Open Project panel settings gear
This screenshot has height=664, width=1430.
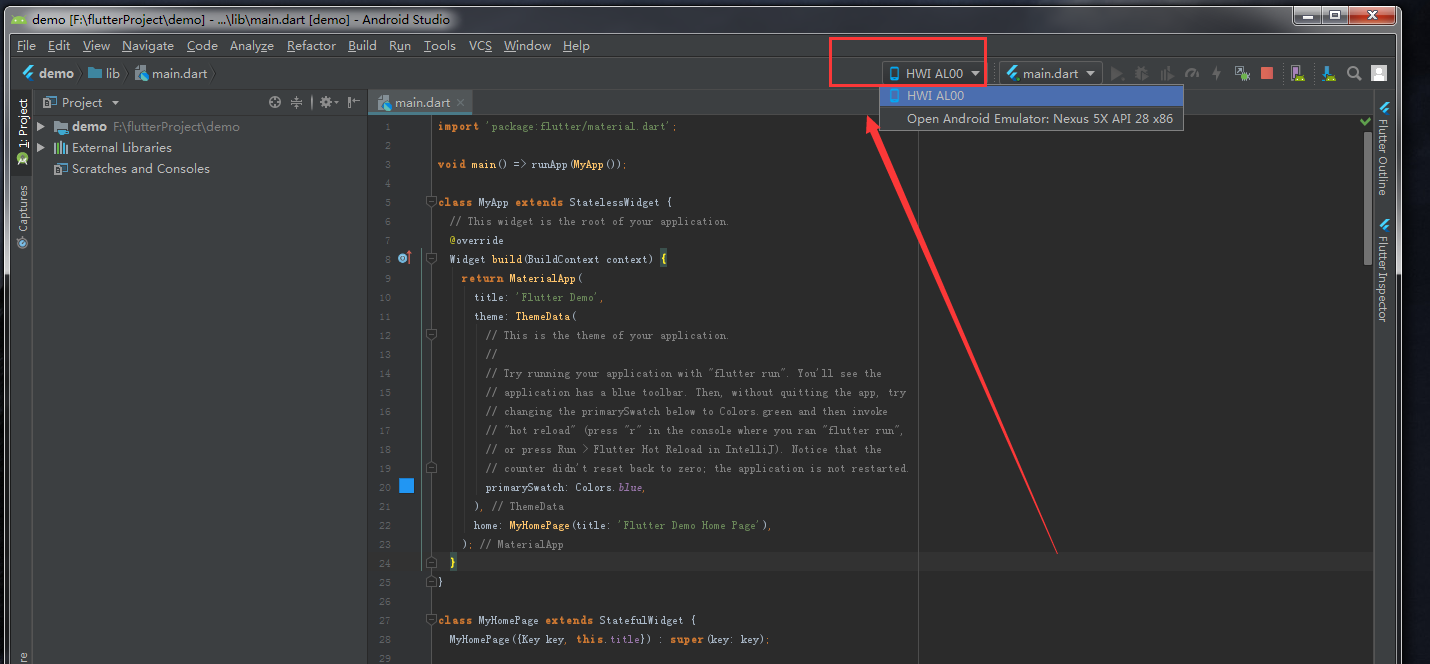point(328,102)
